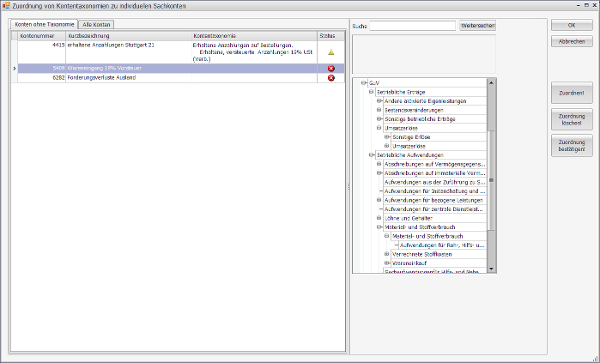Click the Weitersuchen button
Image resolution: width=600 pixels, height=363 pixels.
pos(478,26)
